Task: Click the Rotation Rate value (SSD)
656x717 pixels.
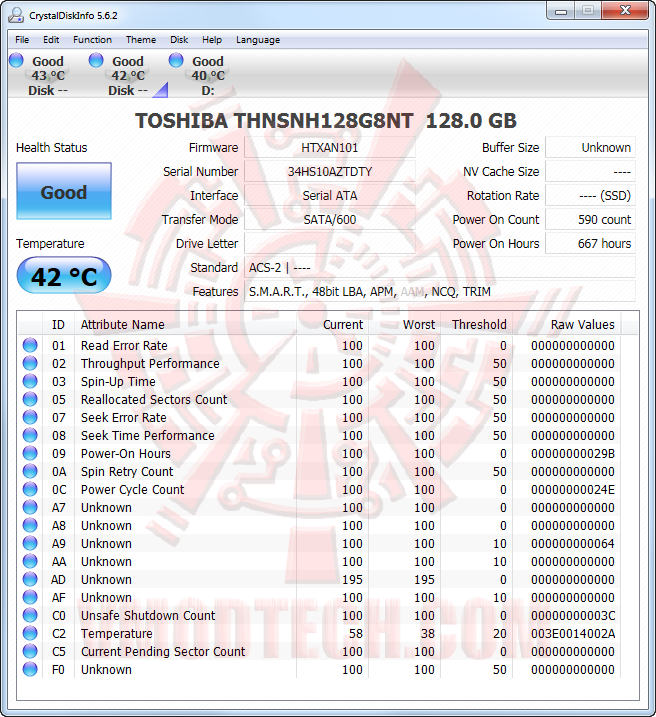Action: [590, 196]
